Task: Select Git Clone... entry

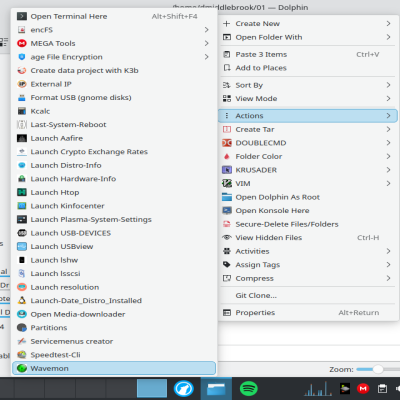Action: click(308, 295)
